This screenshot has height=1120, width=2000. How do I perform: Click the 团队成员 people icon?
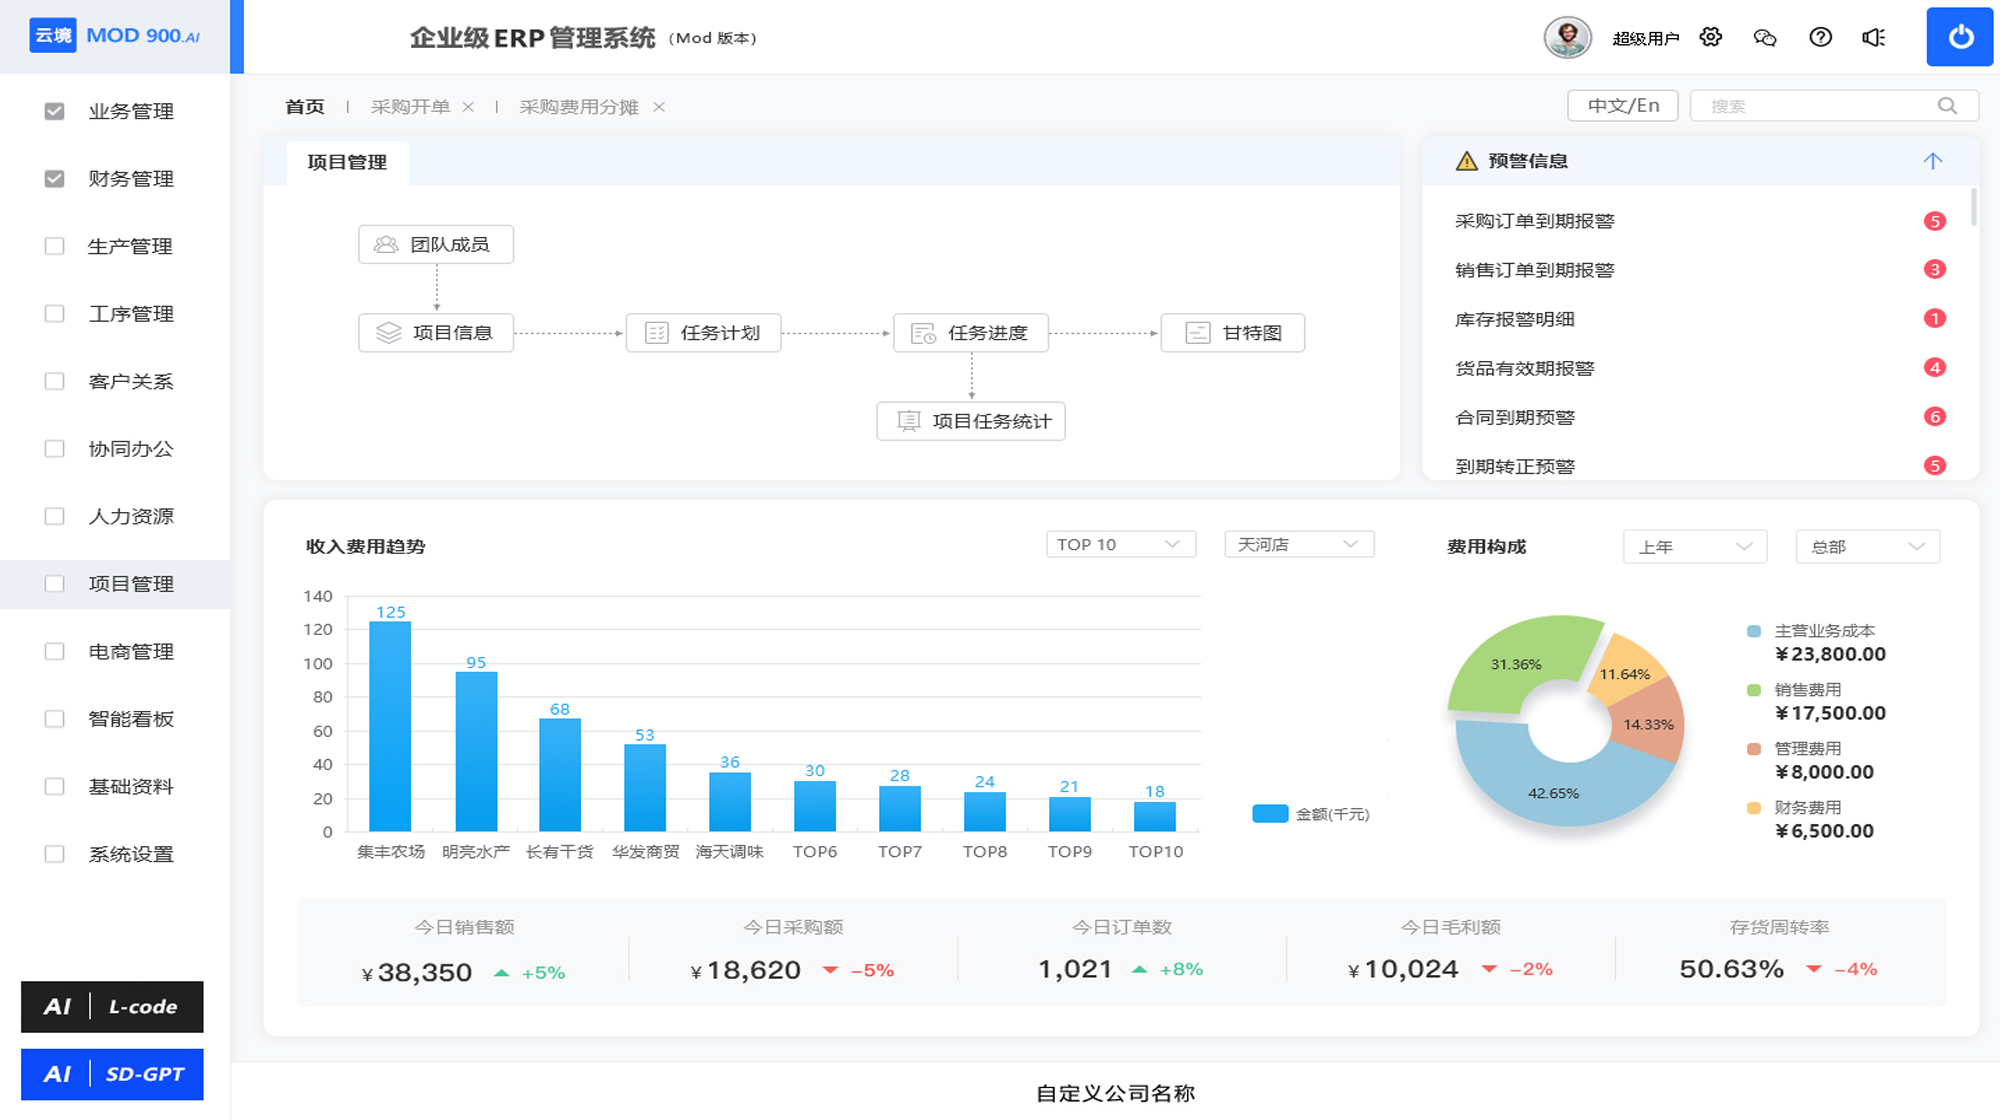386,244
